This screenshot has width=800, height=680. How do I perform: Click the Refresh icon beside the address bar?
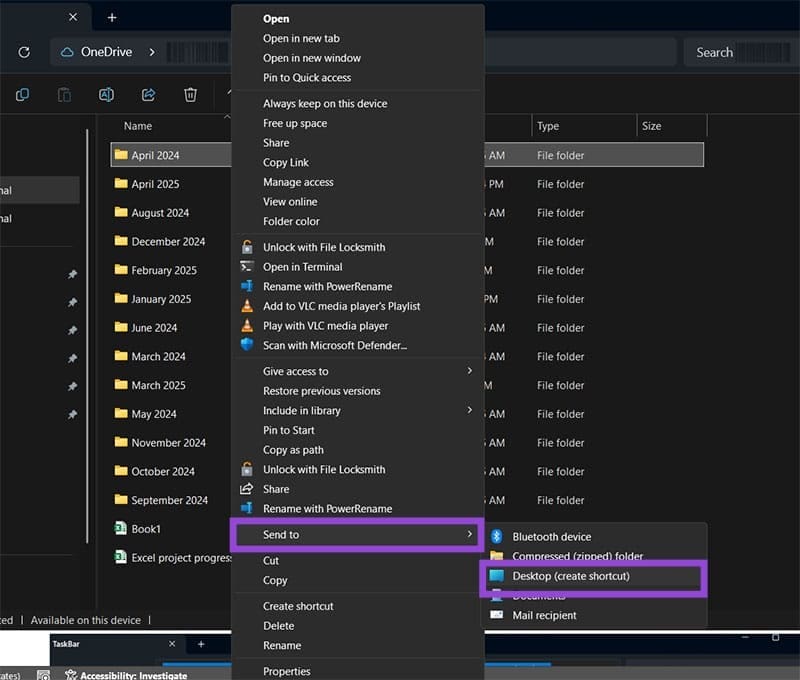(x=24, y=52)
